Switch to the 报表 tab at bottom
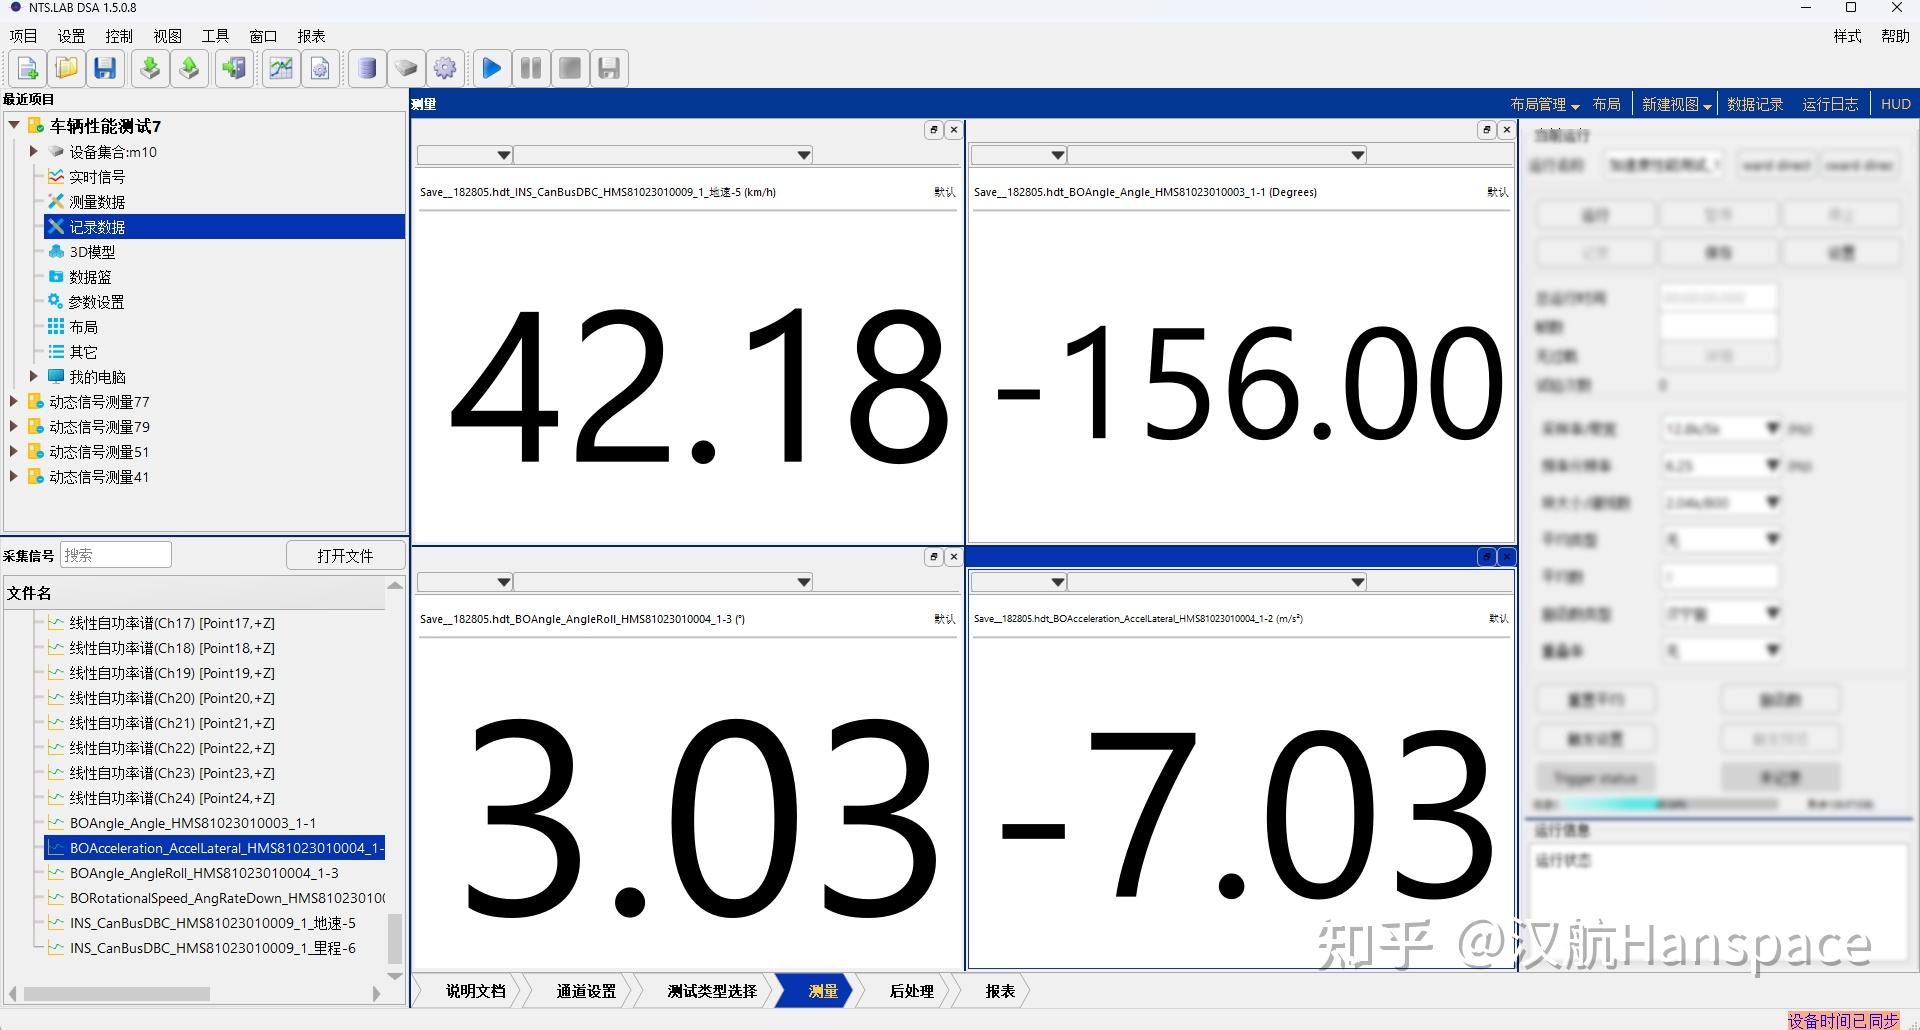The image size is (1920, 1030). click(x=999, y=991)
